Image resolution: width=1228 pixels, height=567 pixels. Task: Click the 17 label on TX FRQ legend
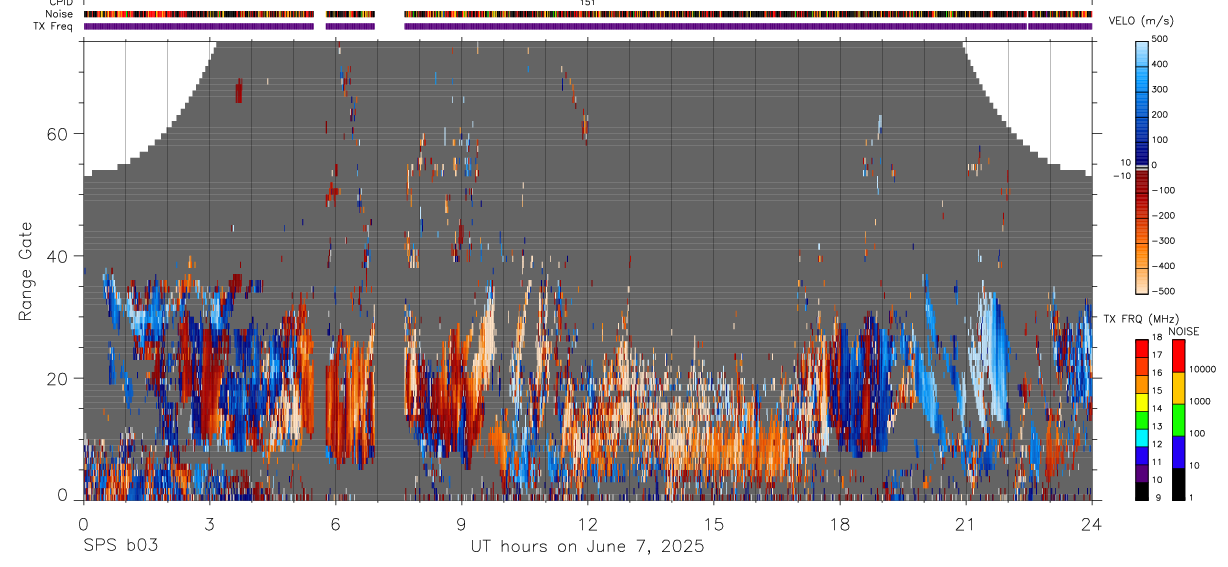[1157, 355]
